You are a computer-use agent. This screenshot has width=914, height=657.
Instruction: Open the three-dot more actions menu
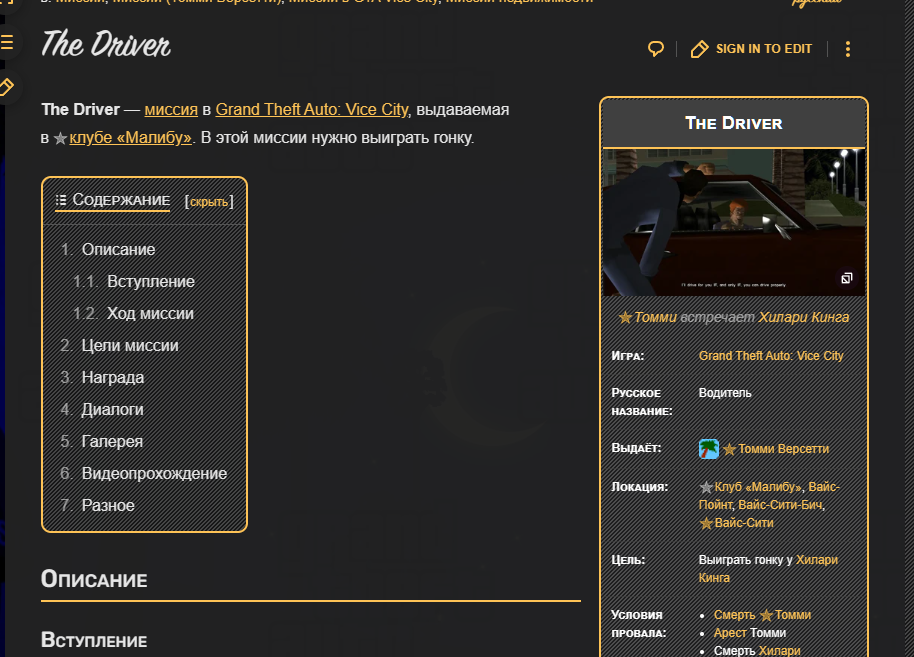coord(848,49)
